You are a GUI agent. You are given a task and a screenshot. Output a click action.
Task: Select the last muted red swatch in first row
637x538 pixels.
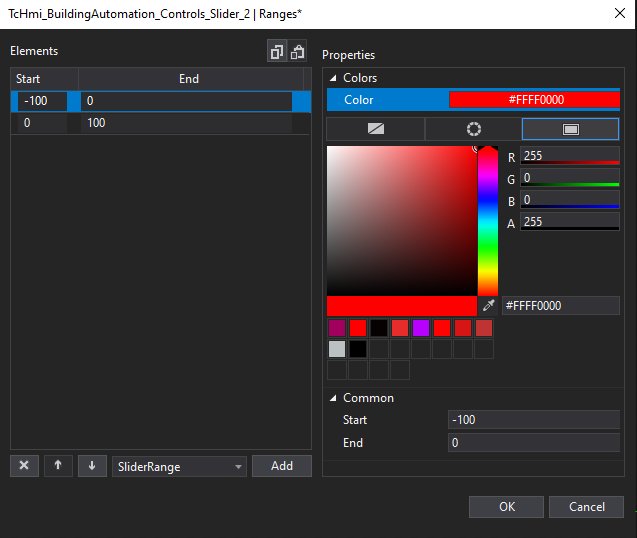[484, 328]
